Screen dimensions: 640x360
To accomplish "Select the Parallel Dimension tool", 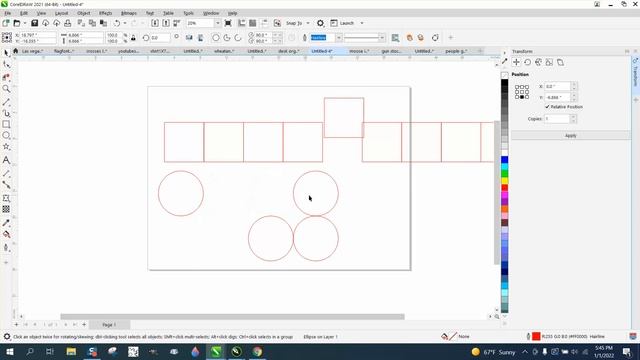I will (6, 173).
